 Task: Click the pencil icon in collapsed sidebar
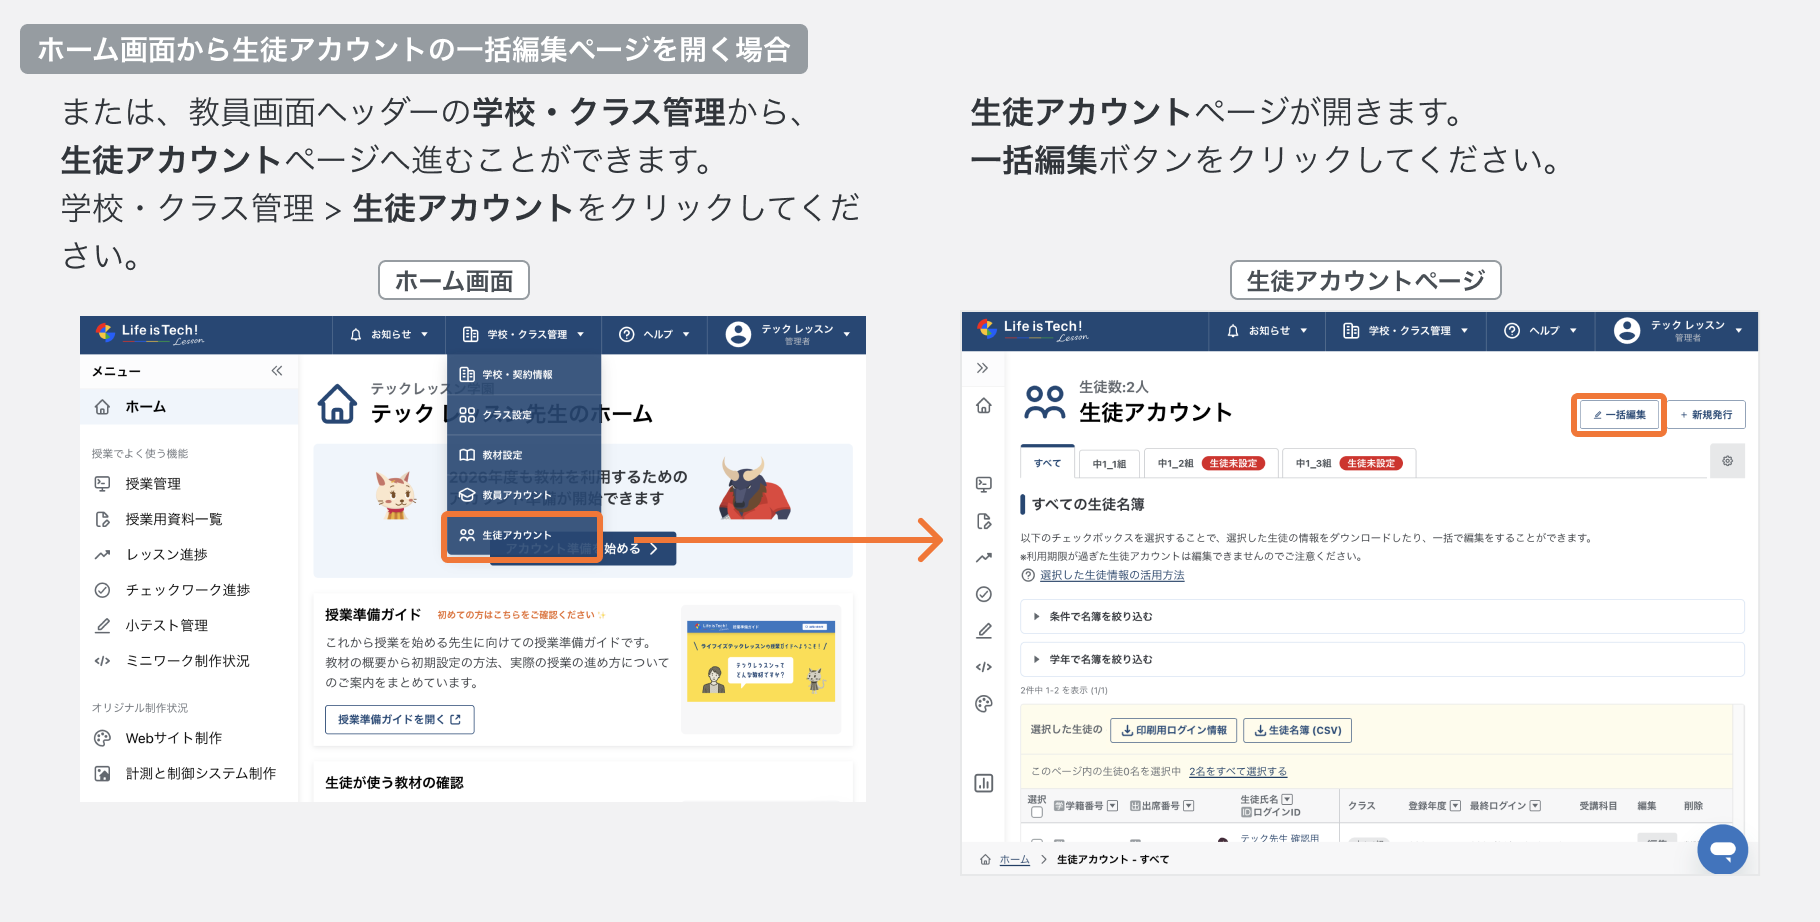coord(984,630)
